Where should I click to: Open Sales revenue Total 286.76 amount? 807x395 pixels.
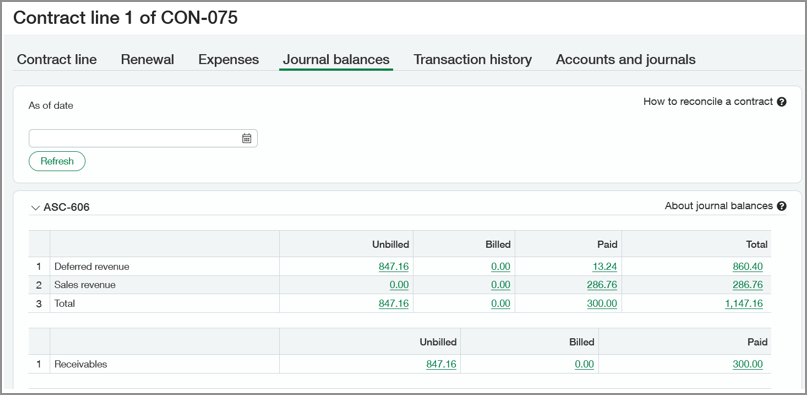(x=748, y=285)
